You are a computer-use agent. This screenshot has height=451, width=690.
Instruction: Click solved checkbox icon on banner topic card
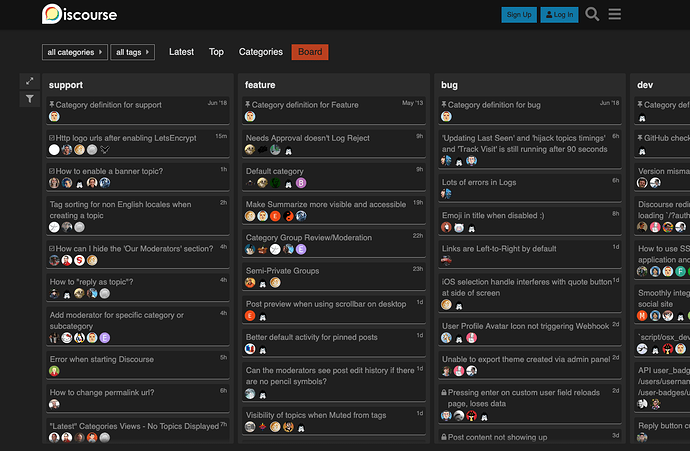click(51, 171)
